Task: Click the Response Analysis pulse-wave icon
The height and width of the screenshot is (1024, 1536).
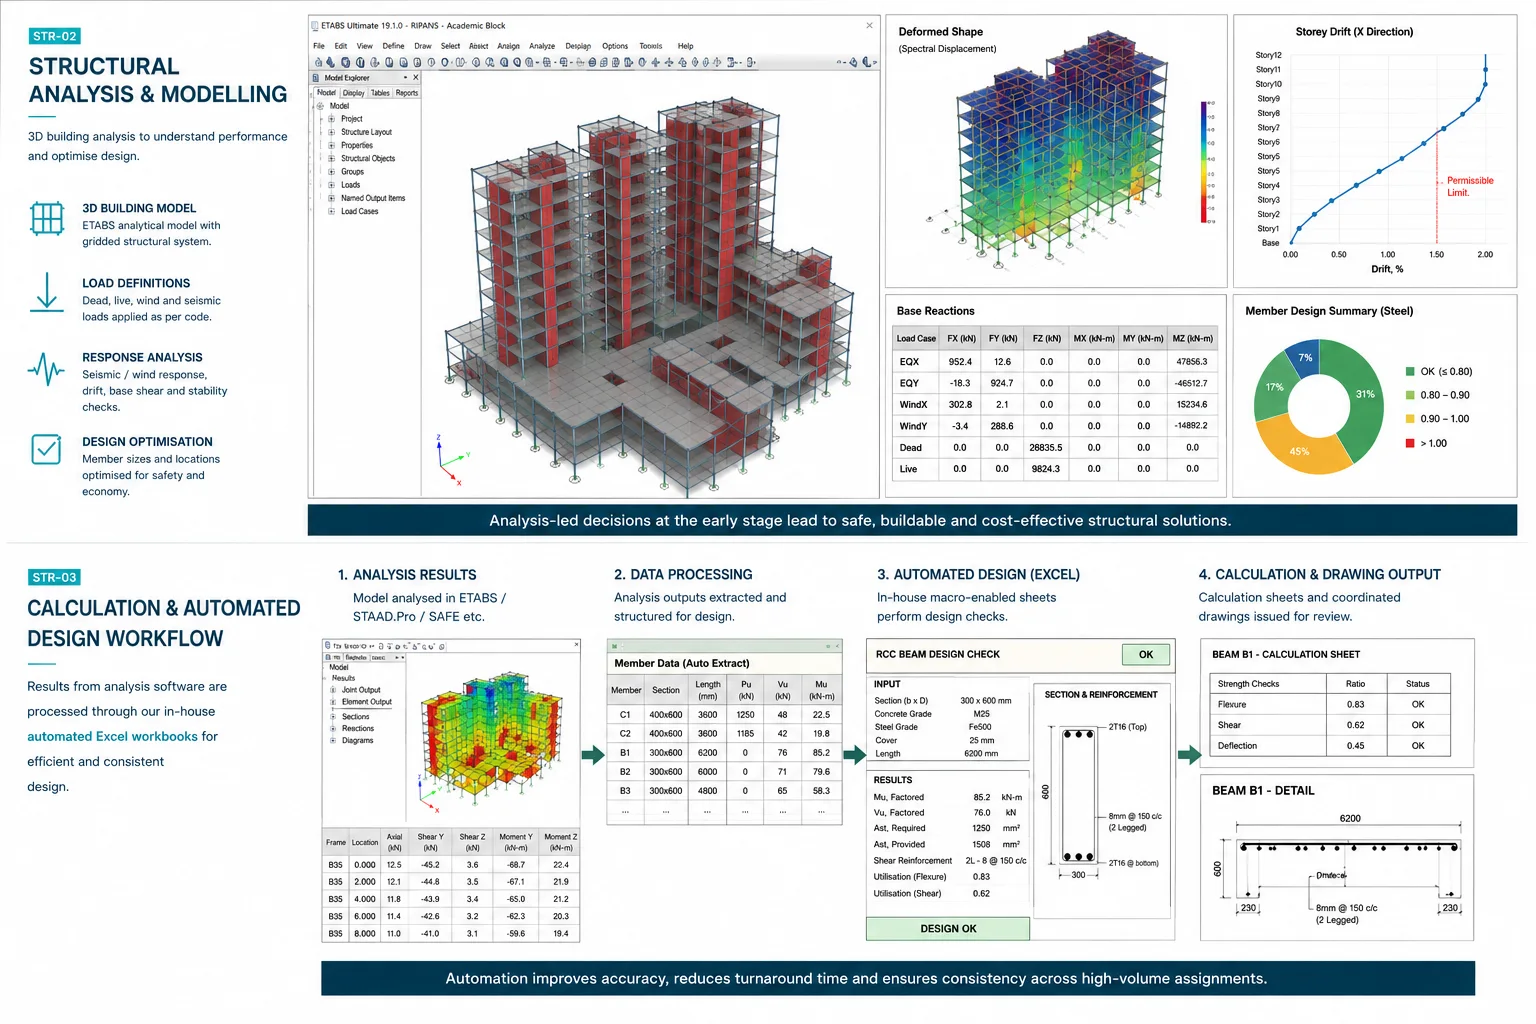Action: coord(46,369)
